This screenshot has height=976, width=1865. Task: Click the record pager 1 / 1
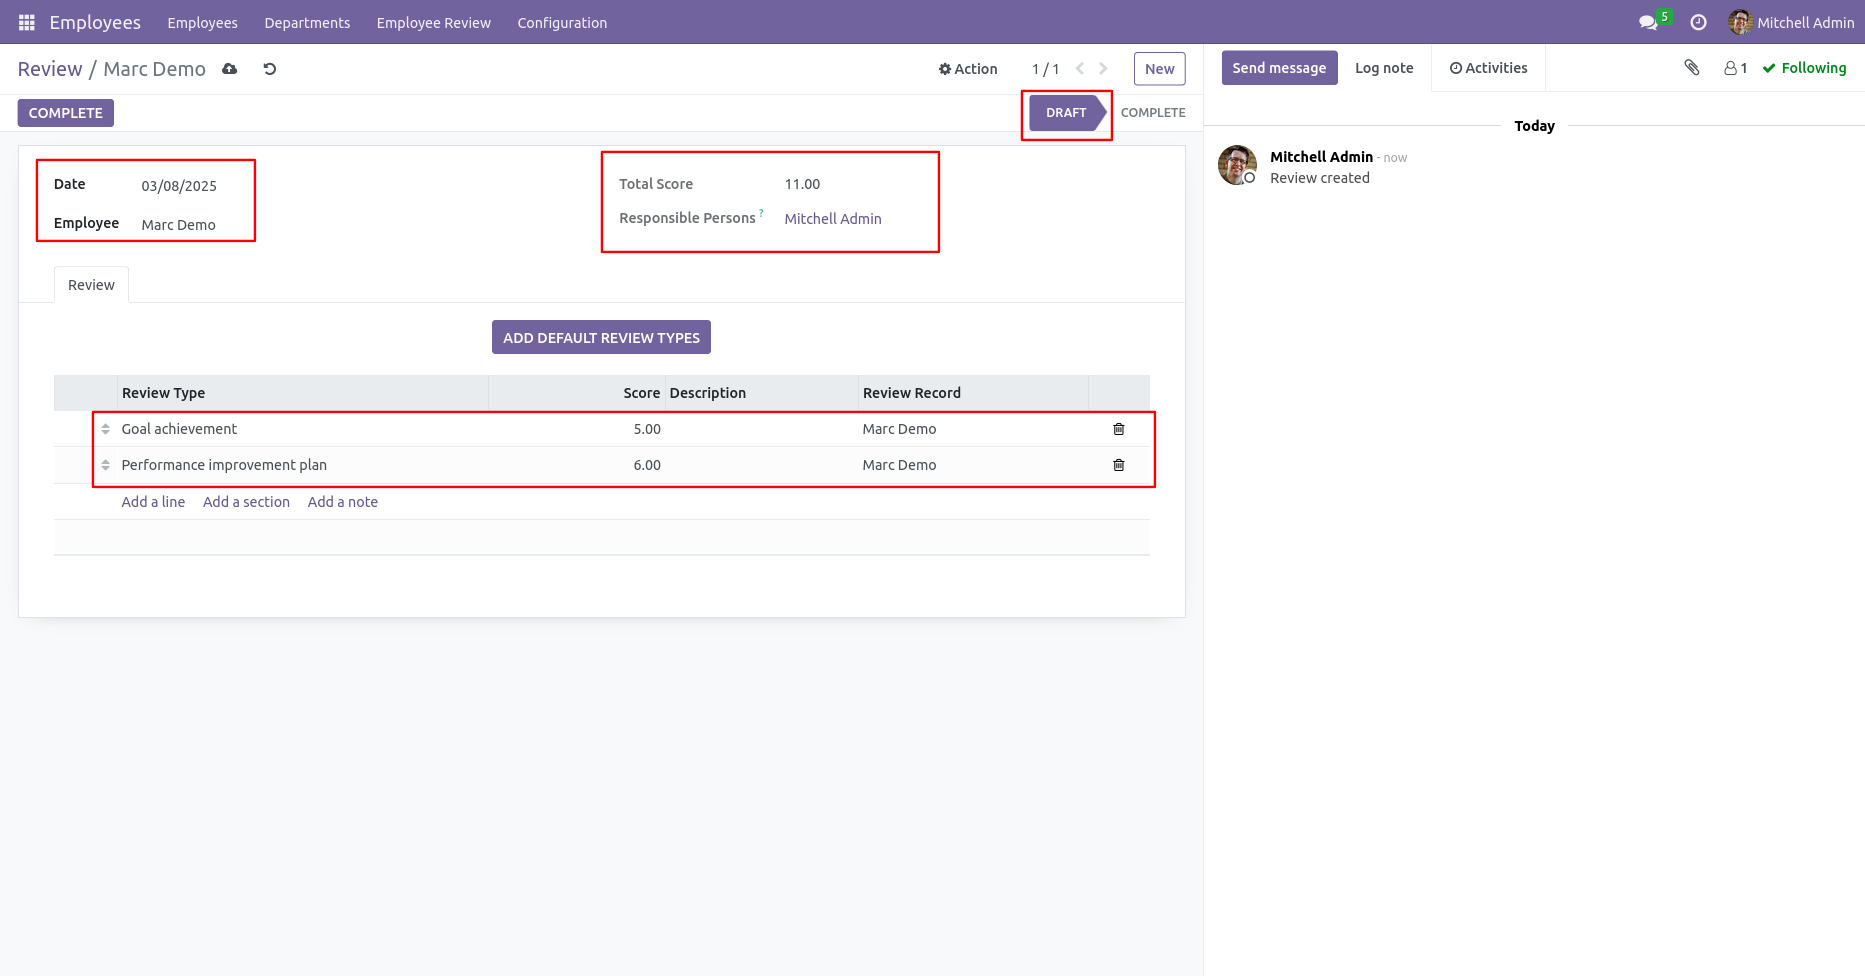click(x=1045, y=69)
